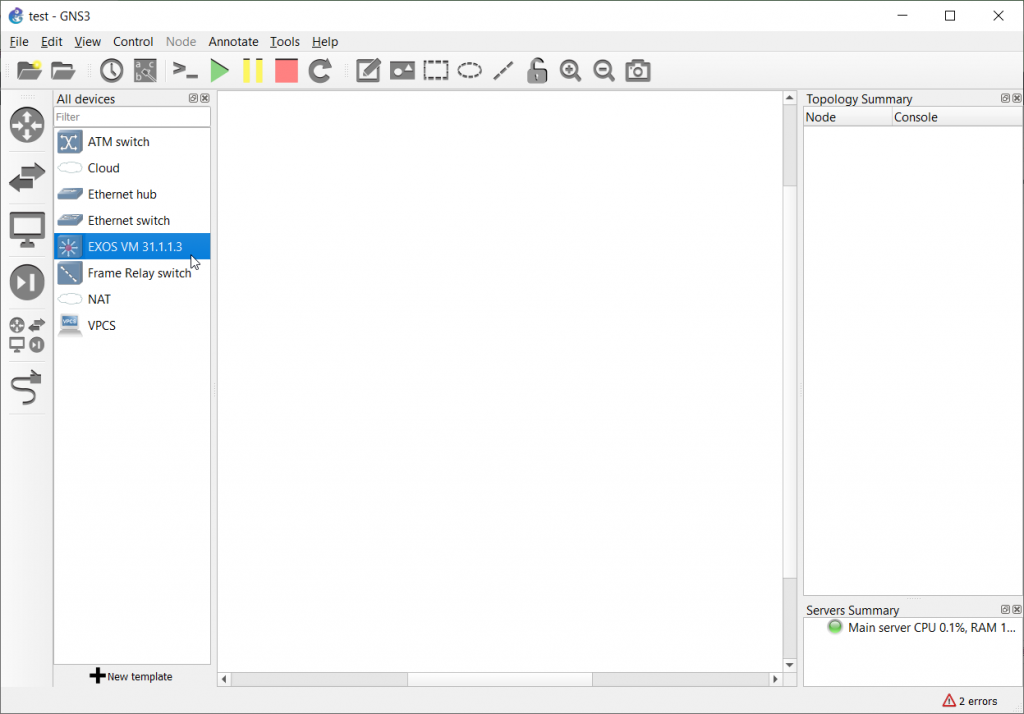The height and width of the screenshot is (714, 1024).
Task: Stop all nodes with red square button
Action: coord(286,71)
